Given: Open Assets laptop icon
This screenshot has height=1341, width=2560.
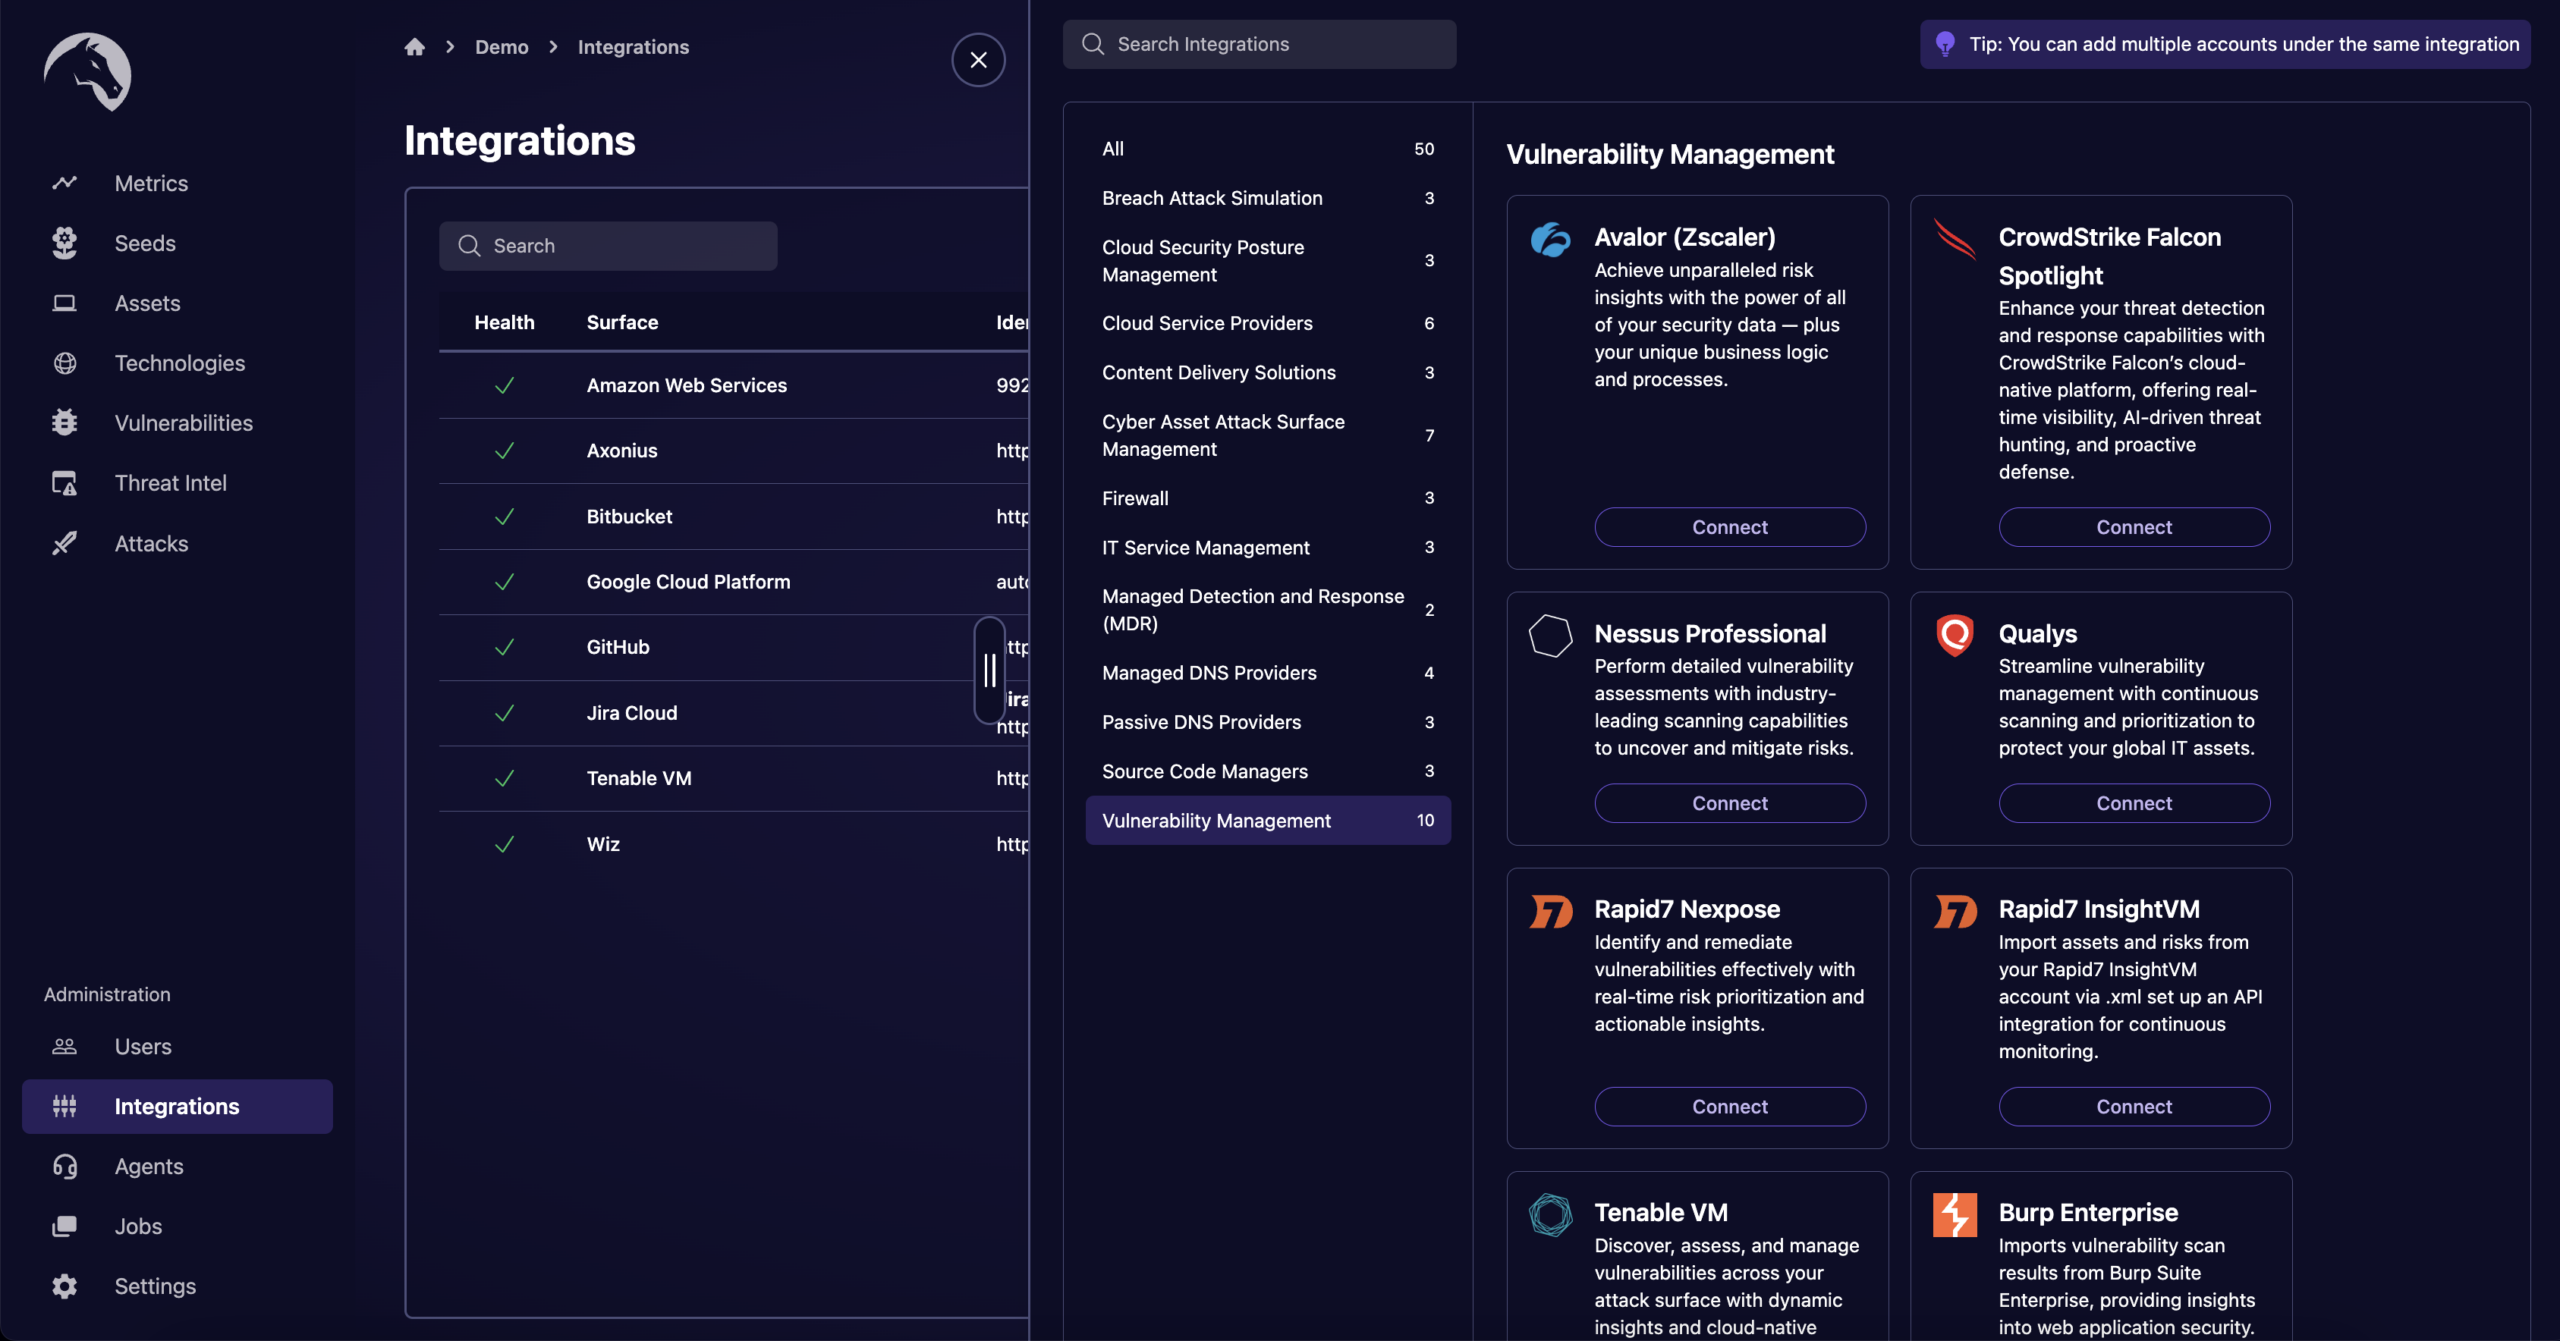Looking at the screenshot, I should (x=65, y=303).
